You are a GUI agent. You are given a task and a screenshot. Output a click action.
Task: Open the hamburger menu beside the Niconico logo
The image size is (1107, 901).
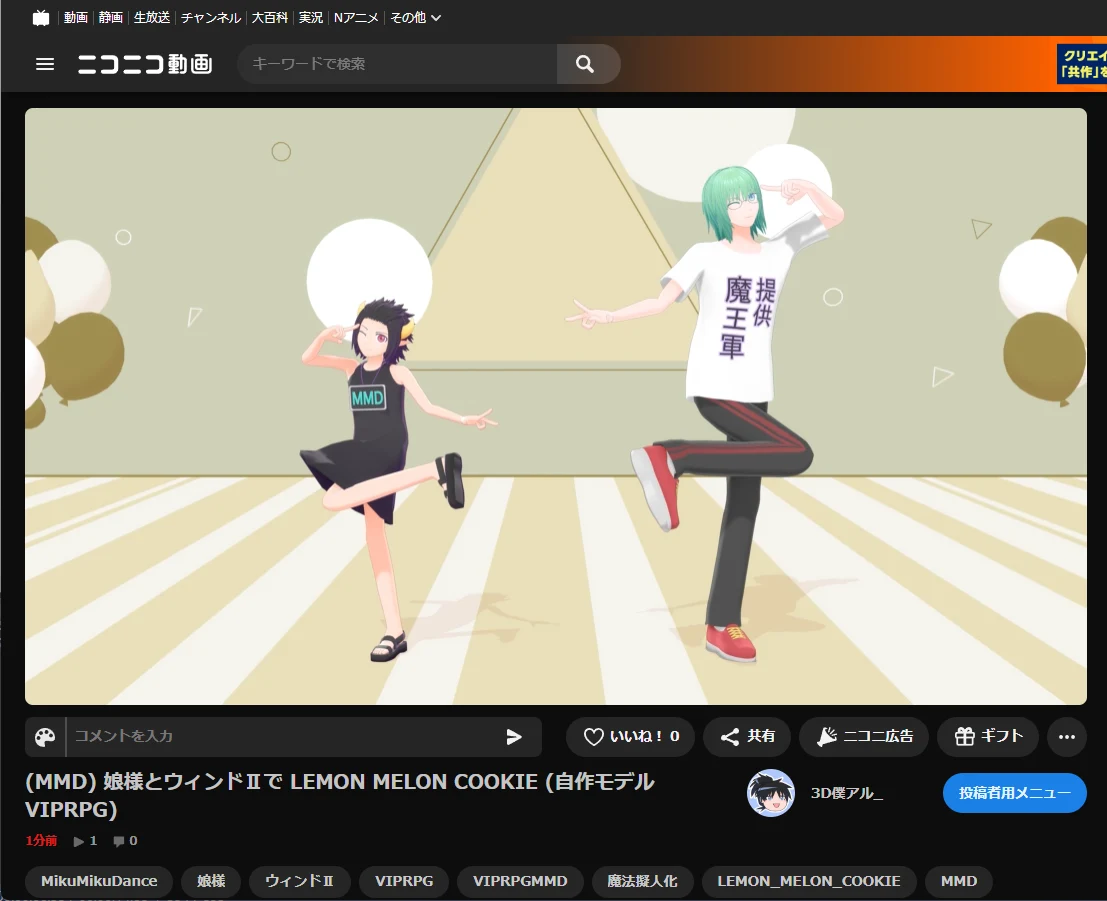(44, 64)
